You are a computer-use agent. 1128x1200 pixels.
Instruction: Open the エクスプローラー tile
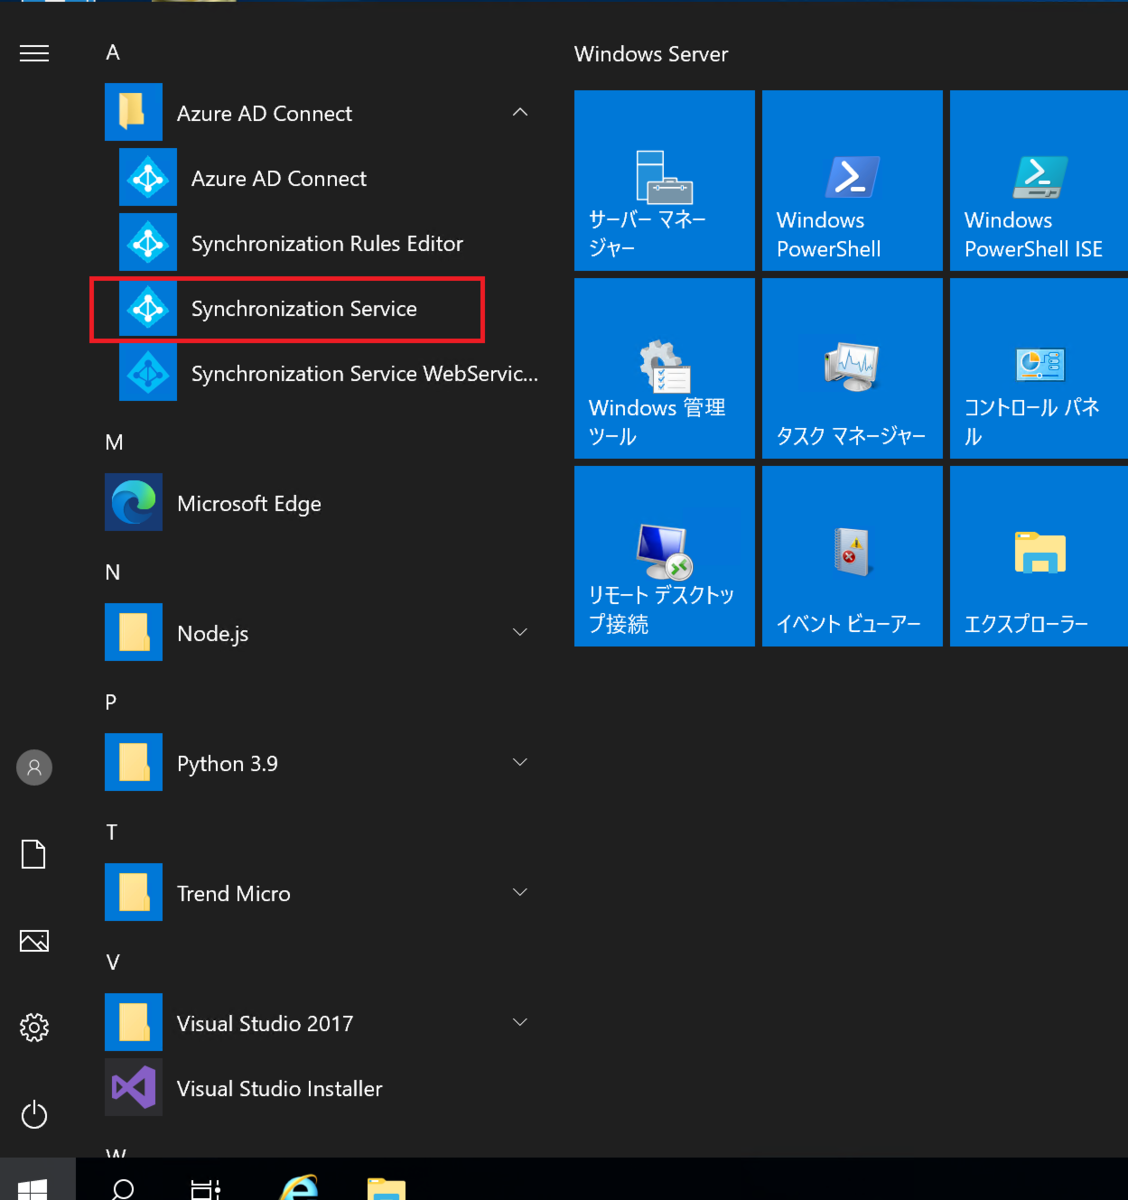tap(1039, 556)
